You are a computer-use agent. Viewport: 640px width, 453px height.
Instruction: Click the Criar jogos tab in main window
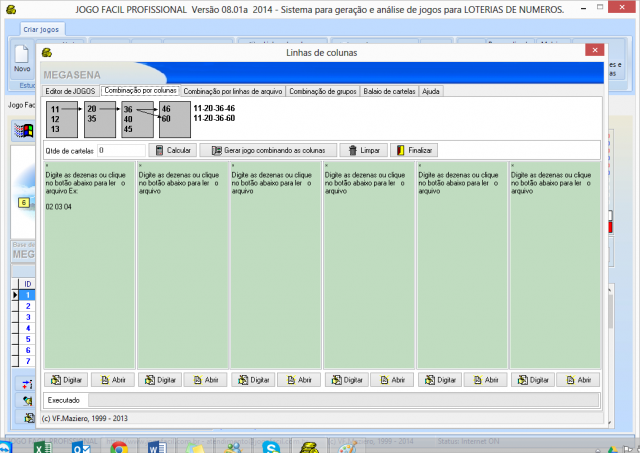[41, 30]
